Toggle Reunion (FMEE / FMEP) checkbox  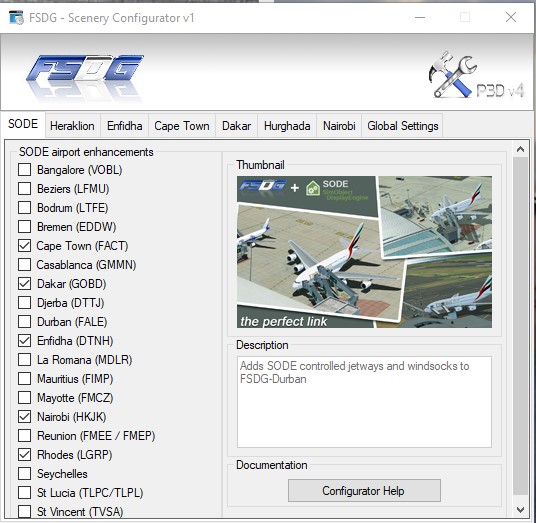[x=25, y=435]
